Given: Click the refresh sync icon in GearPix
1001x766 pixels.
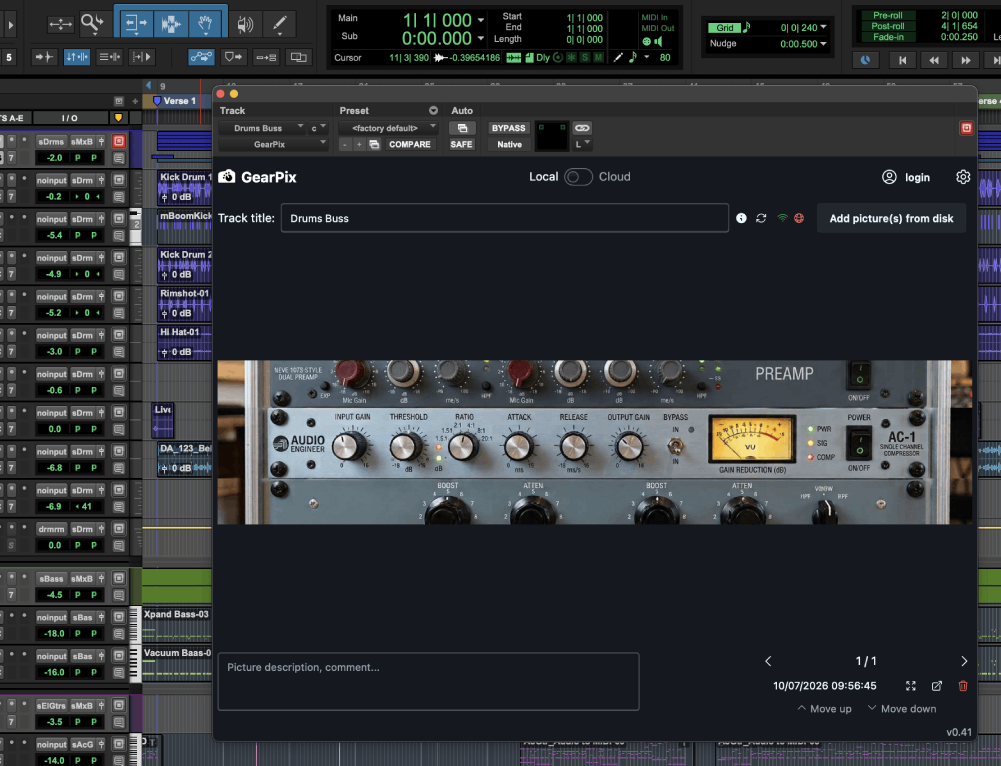Looking at the screenshot, I should (x=761, y=218).
